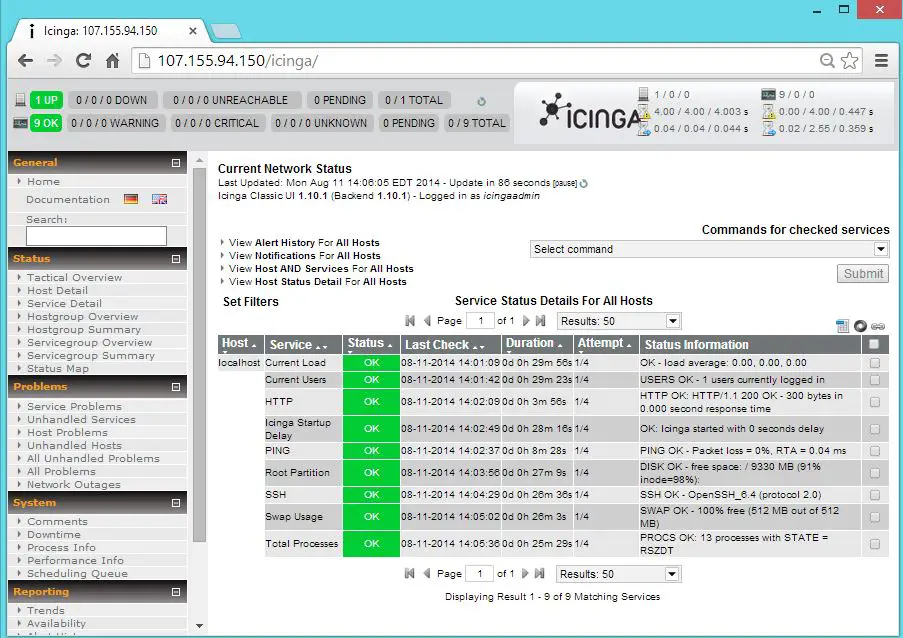Image resolution: width=903 pixels, height=638 pixels.
Task: Click the host icon beside 1 UP
Action: tap(20, 100)
